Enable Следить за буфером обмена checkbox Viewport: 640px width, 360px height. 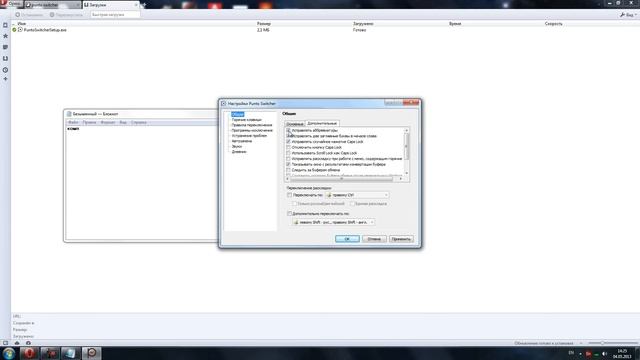click(x=289, y=170)
